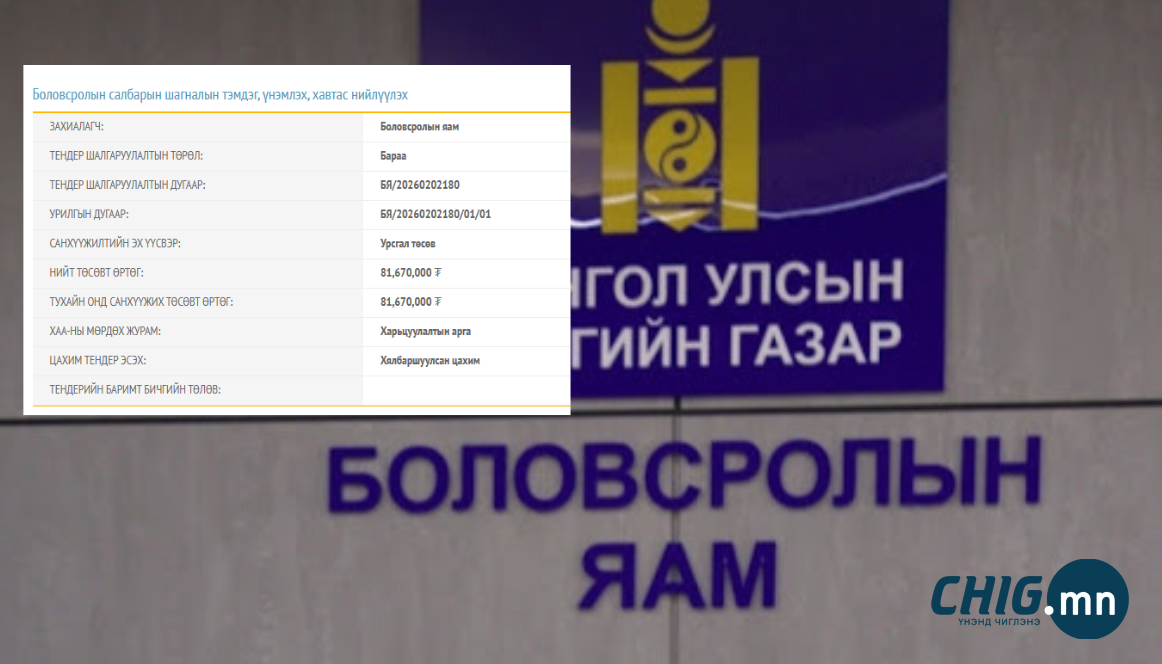Image resolution: width=1162 pixels, height=664 pixels.
Task: Click invitation number БЯ/20260202180/01/01
Action: (435, 214)
